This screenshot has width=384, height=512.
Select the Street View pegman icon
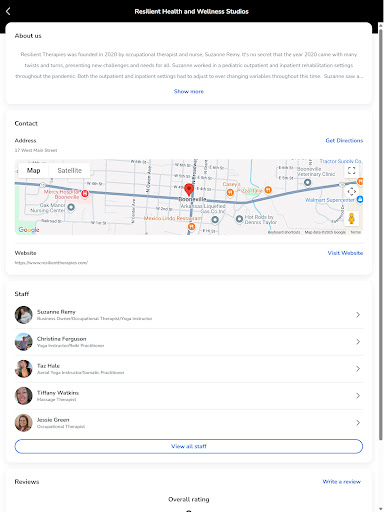351,219
